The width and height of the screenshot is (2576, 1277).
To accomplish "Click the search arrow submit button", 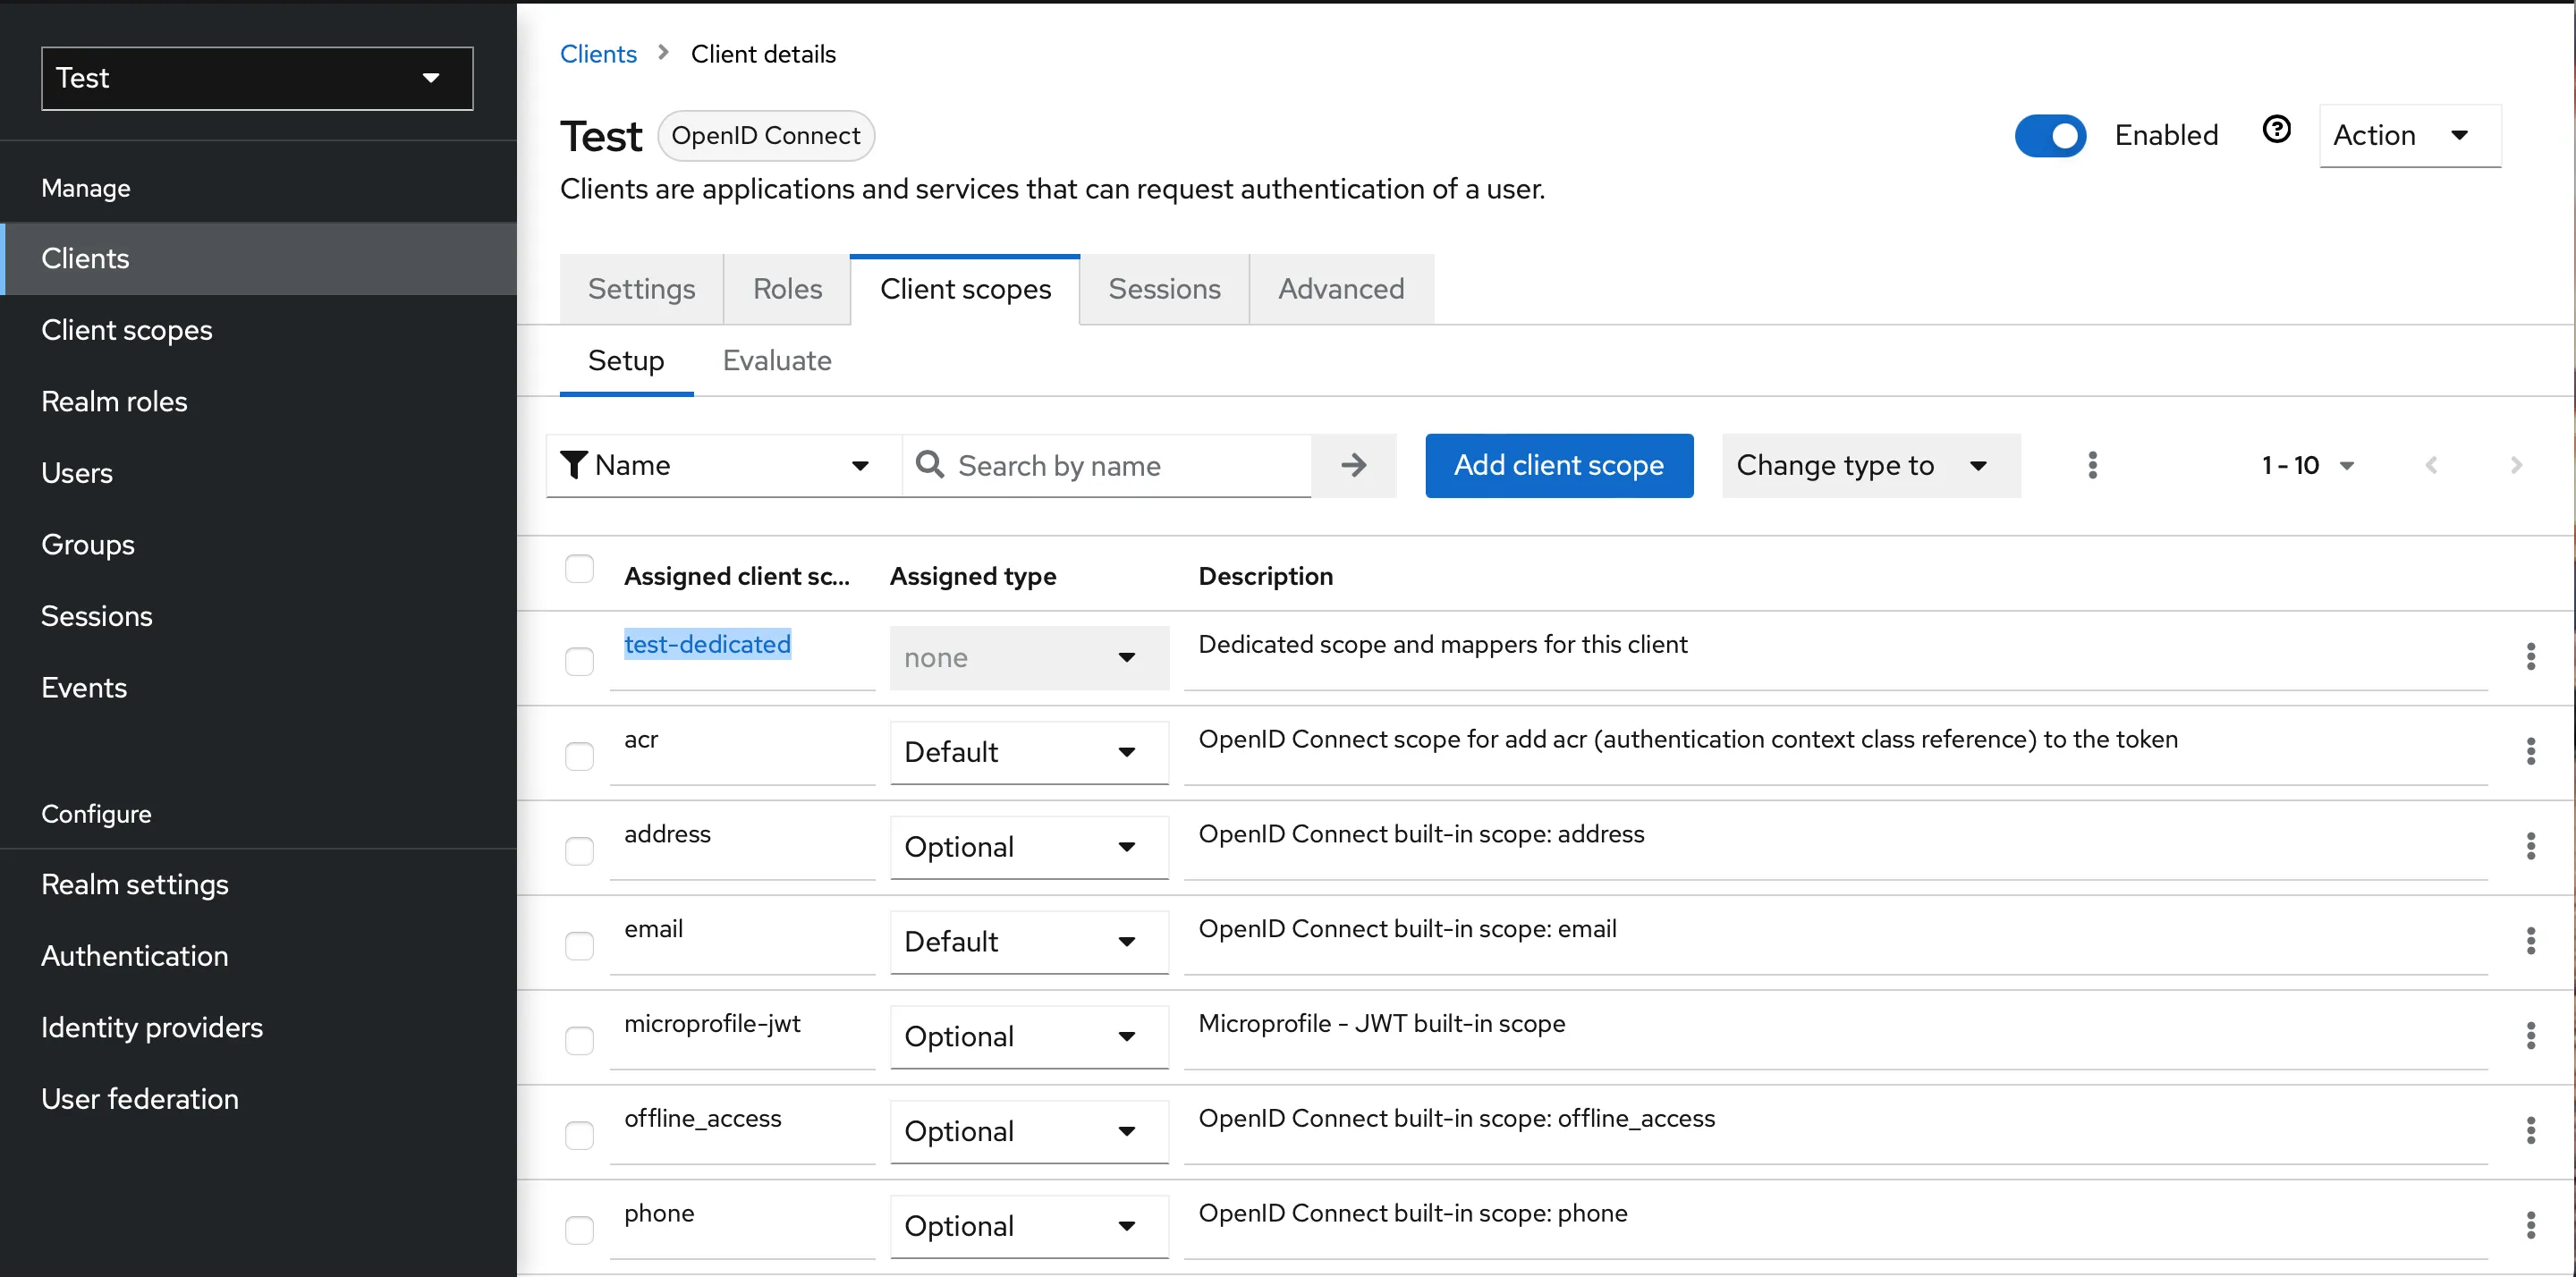I will pyautogui.click(x=1353, y=465).
